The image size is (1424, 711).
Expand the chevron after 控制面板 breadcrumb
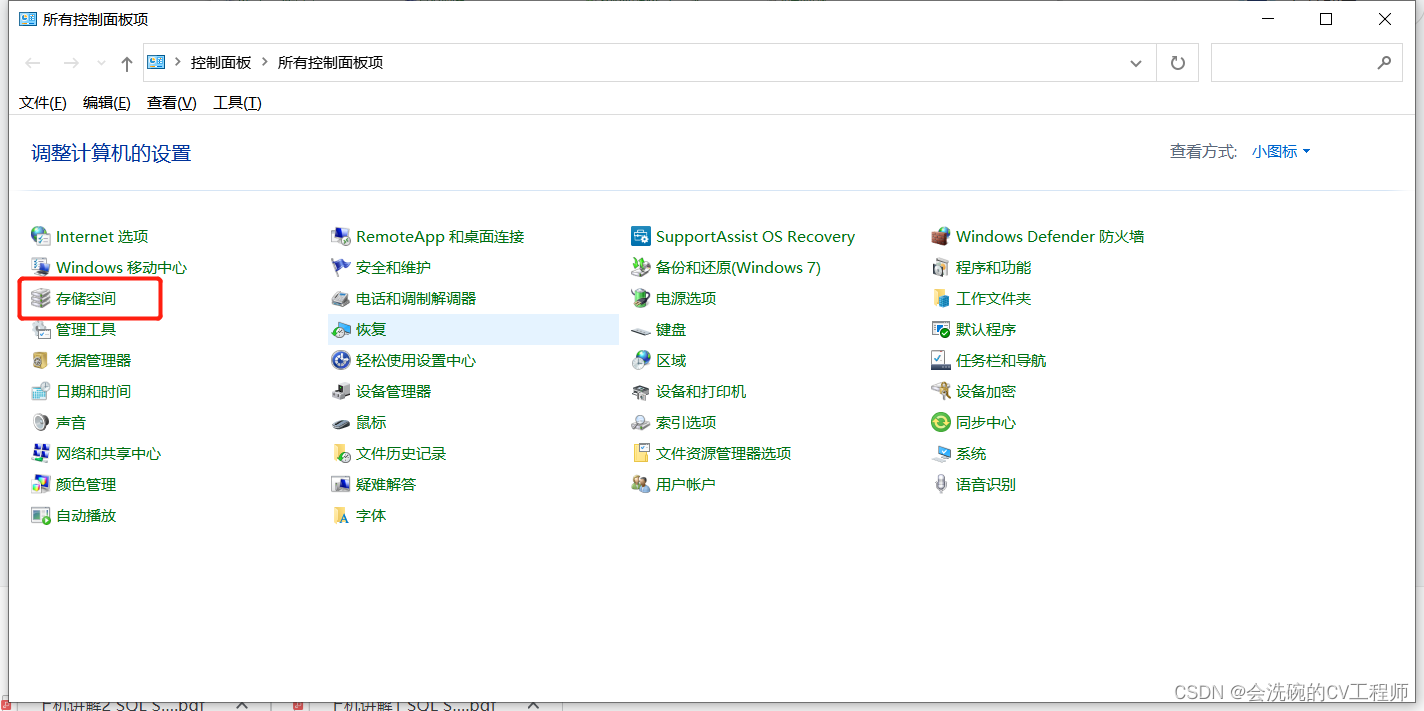tap(265, 62)
